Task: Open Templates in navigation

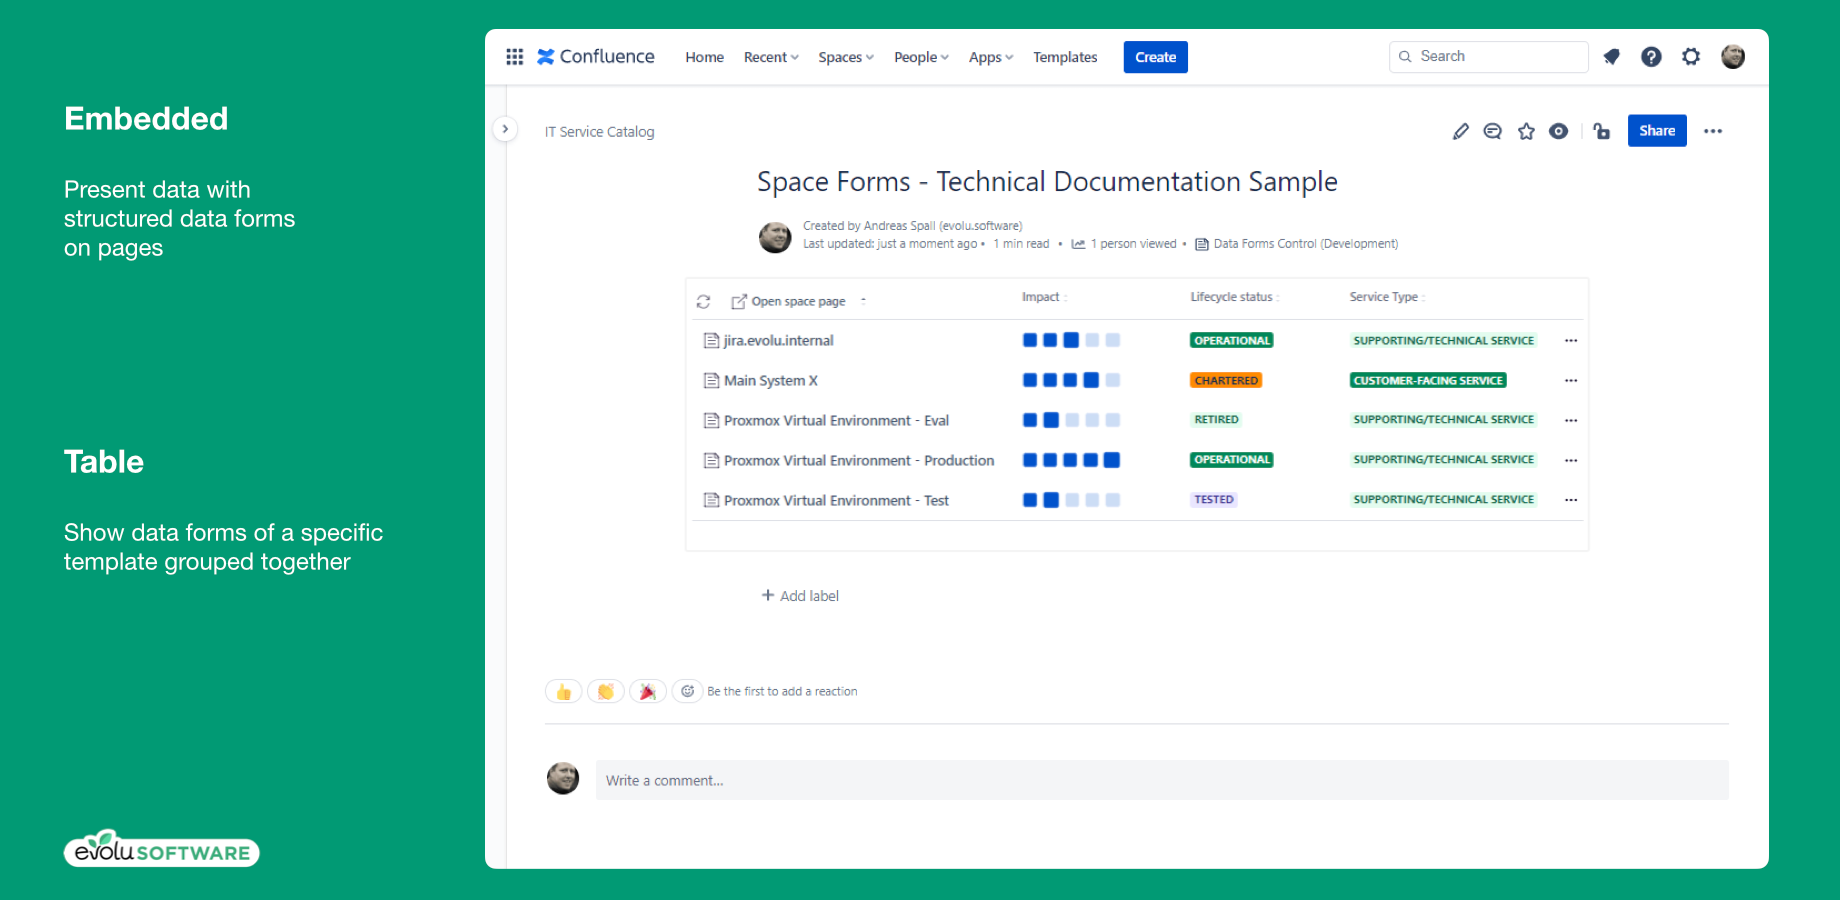Action: [x=1065, y=57]
